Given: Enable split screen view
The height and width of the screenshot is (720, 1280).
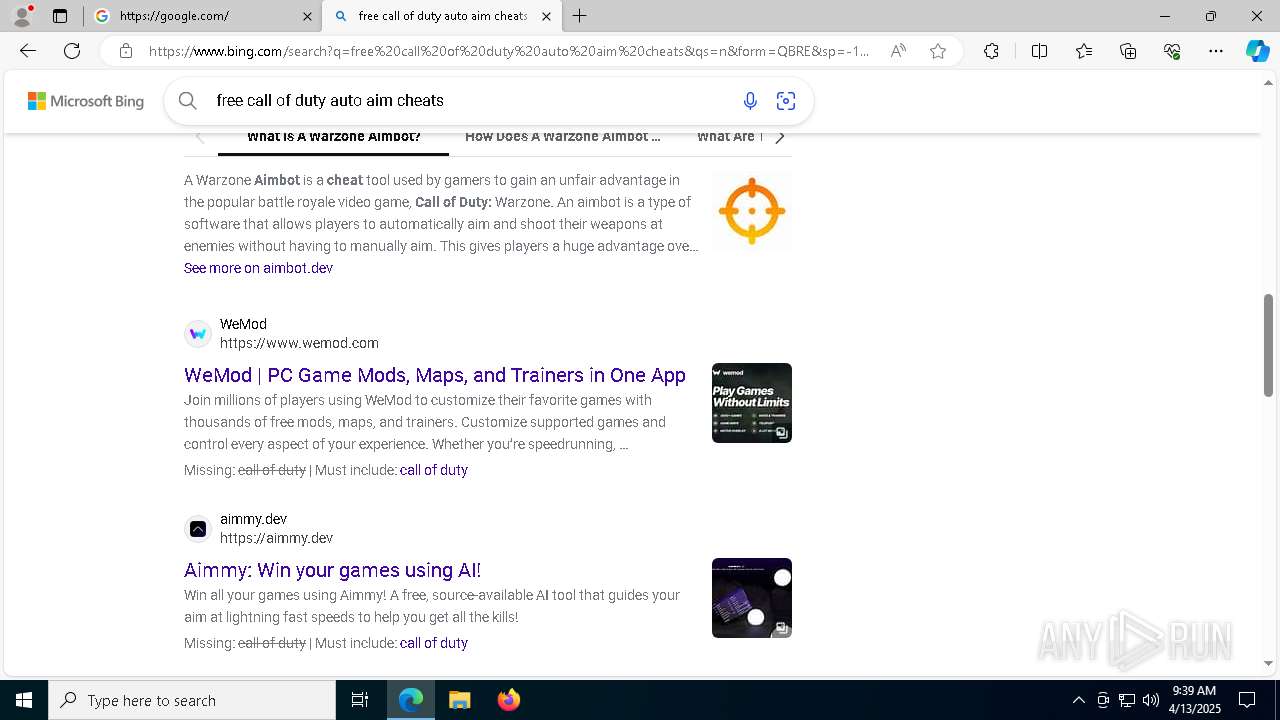Looking at the screenshot, I should tap(1039, 51).
